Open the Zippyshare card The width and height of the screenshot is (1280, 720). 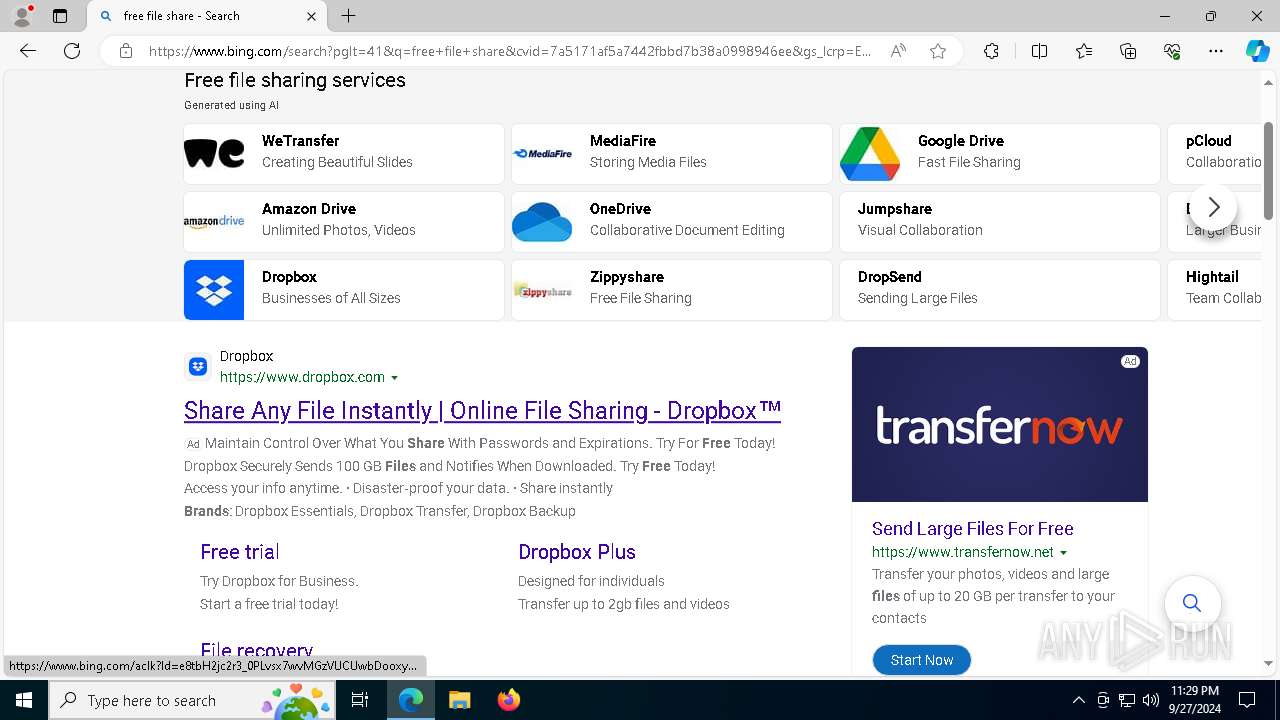coord(672,290)
